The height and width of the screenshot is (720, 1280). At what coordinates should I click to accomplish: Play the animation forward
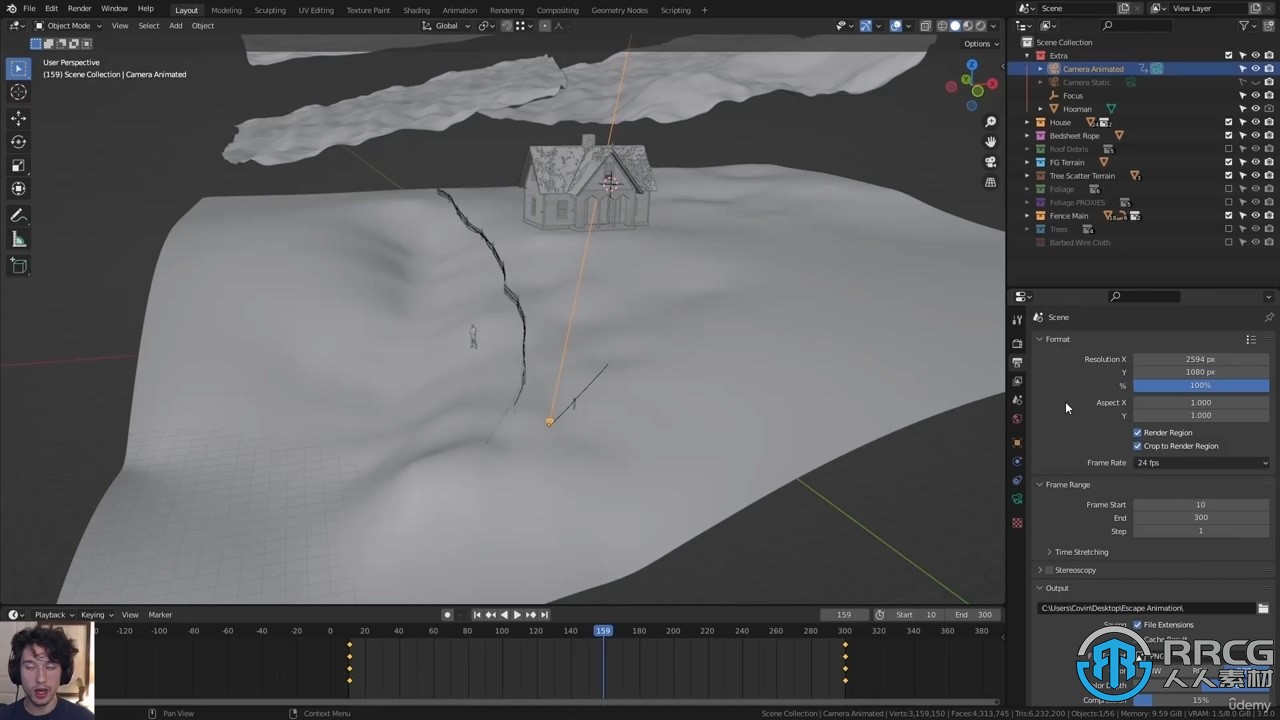517,615
